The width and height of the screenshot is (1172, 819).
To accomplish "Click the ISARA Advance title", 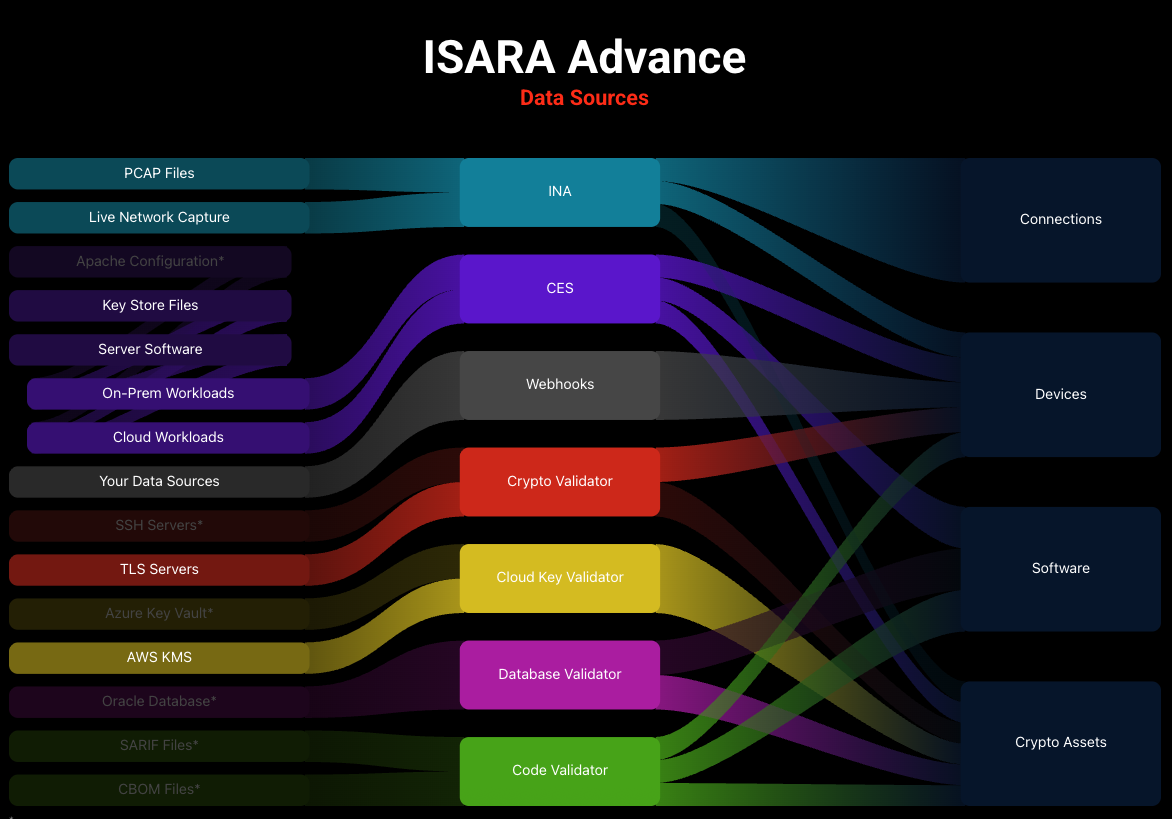I will pyautogui.click(x=585, y=57).
